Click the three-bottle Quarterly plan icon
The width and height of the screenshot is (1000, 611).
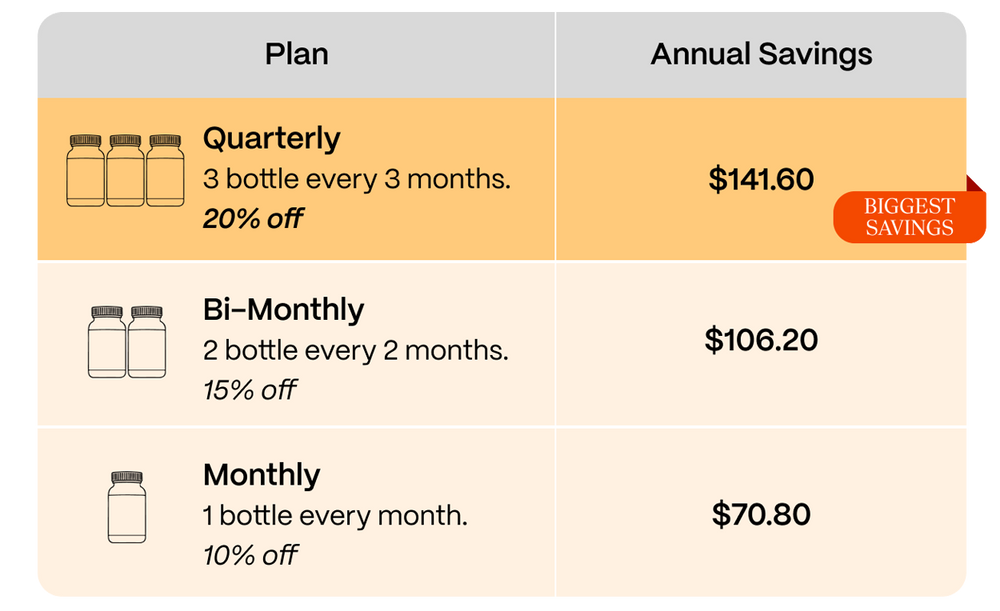(125, 171)
